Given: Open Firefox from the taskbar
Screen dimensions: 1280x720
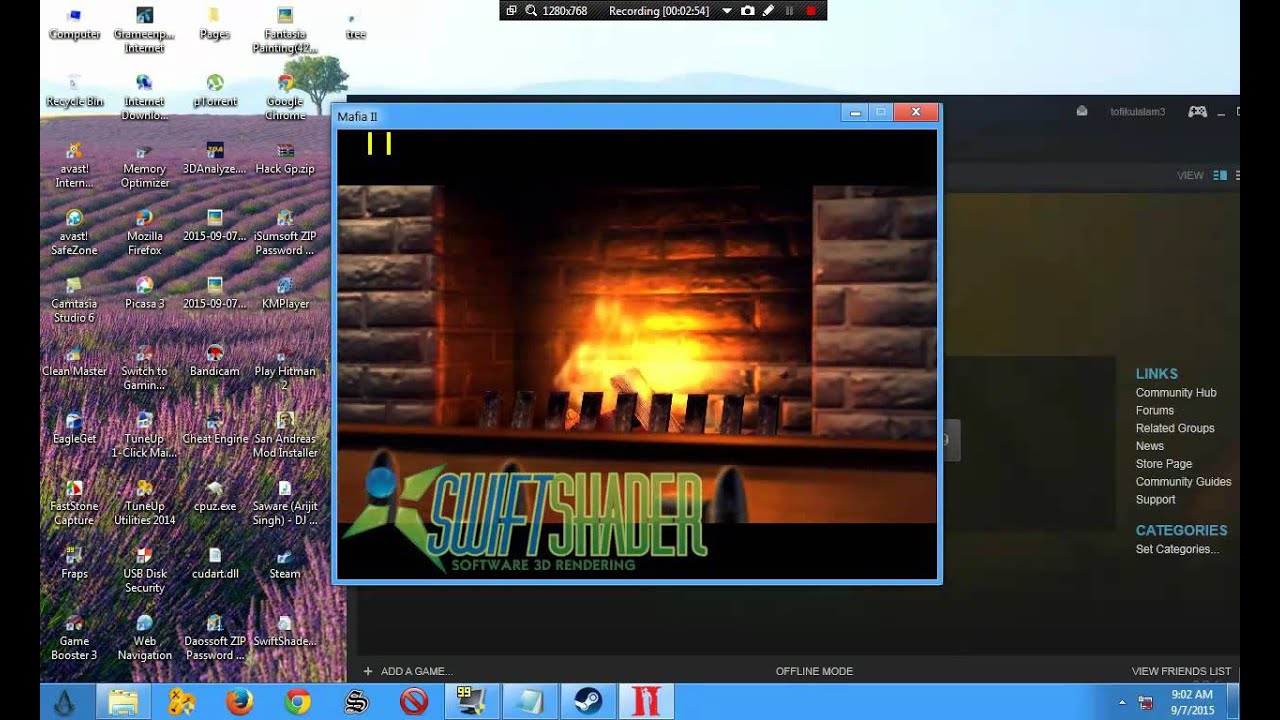Looking at the screenshot, I should point(239,702).
